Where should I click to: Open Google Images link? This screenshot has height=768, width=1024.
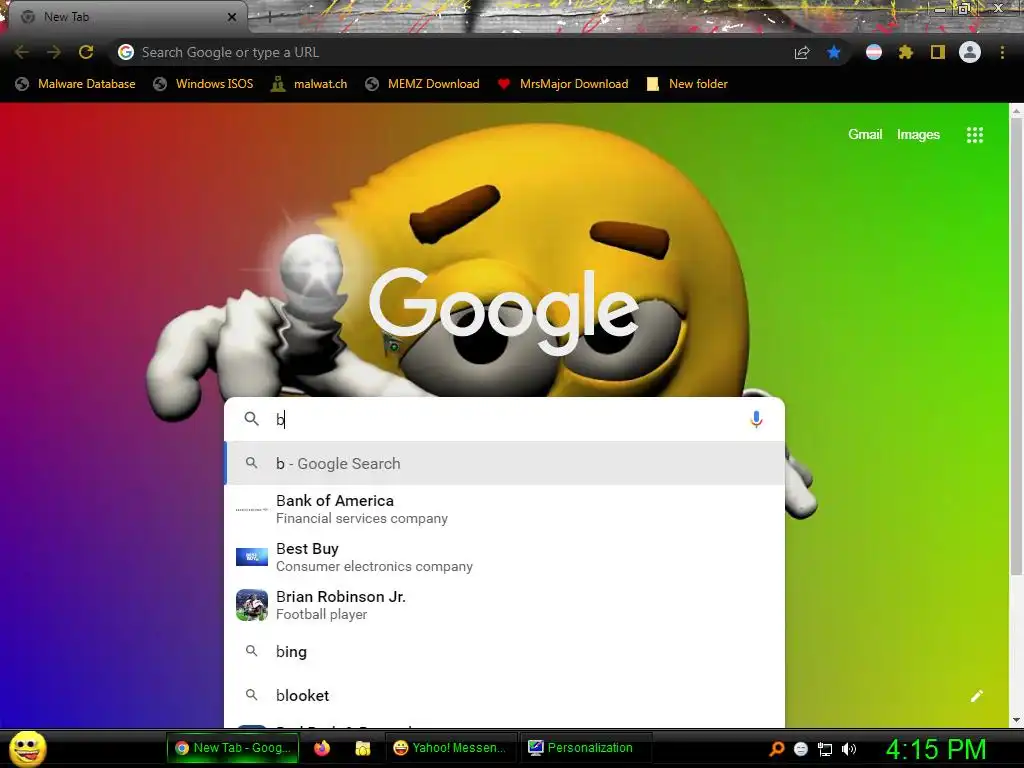point(918,135)
